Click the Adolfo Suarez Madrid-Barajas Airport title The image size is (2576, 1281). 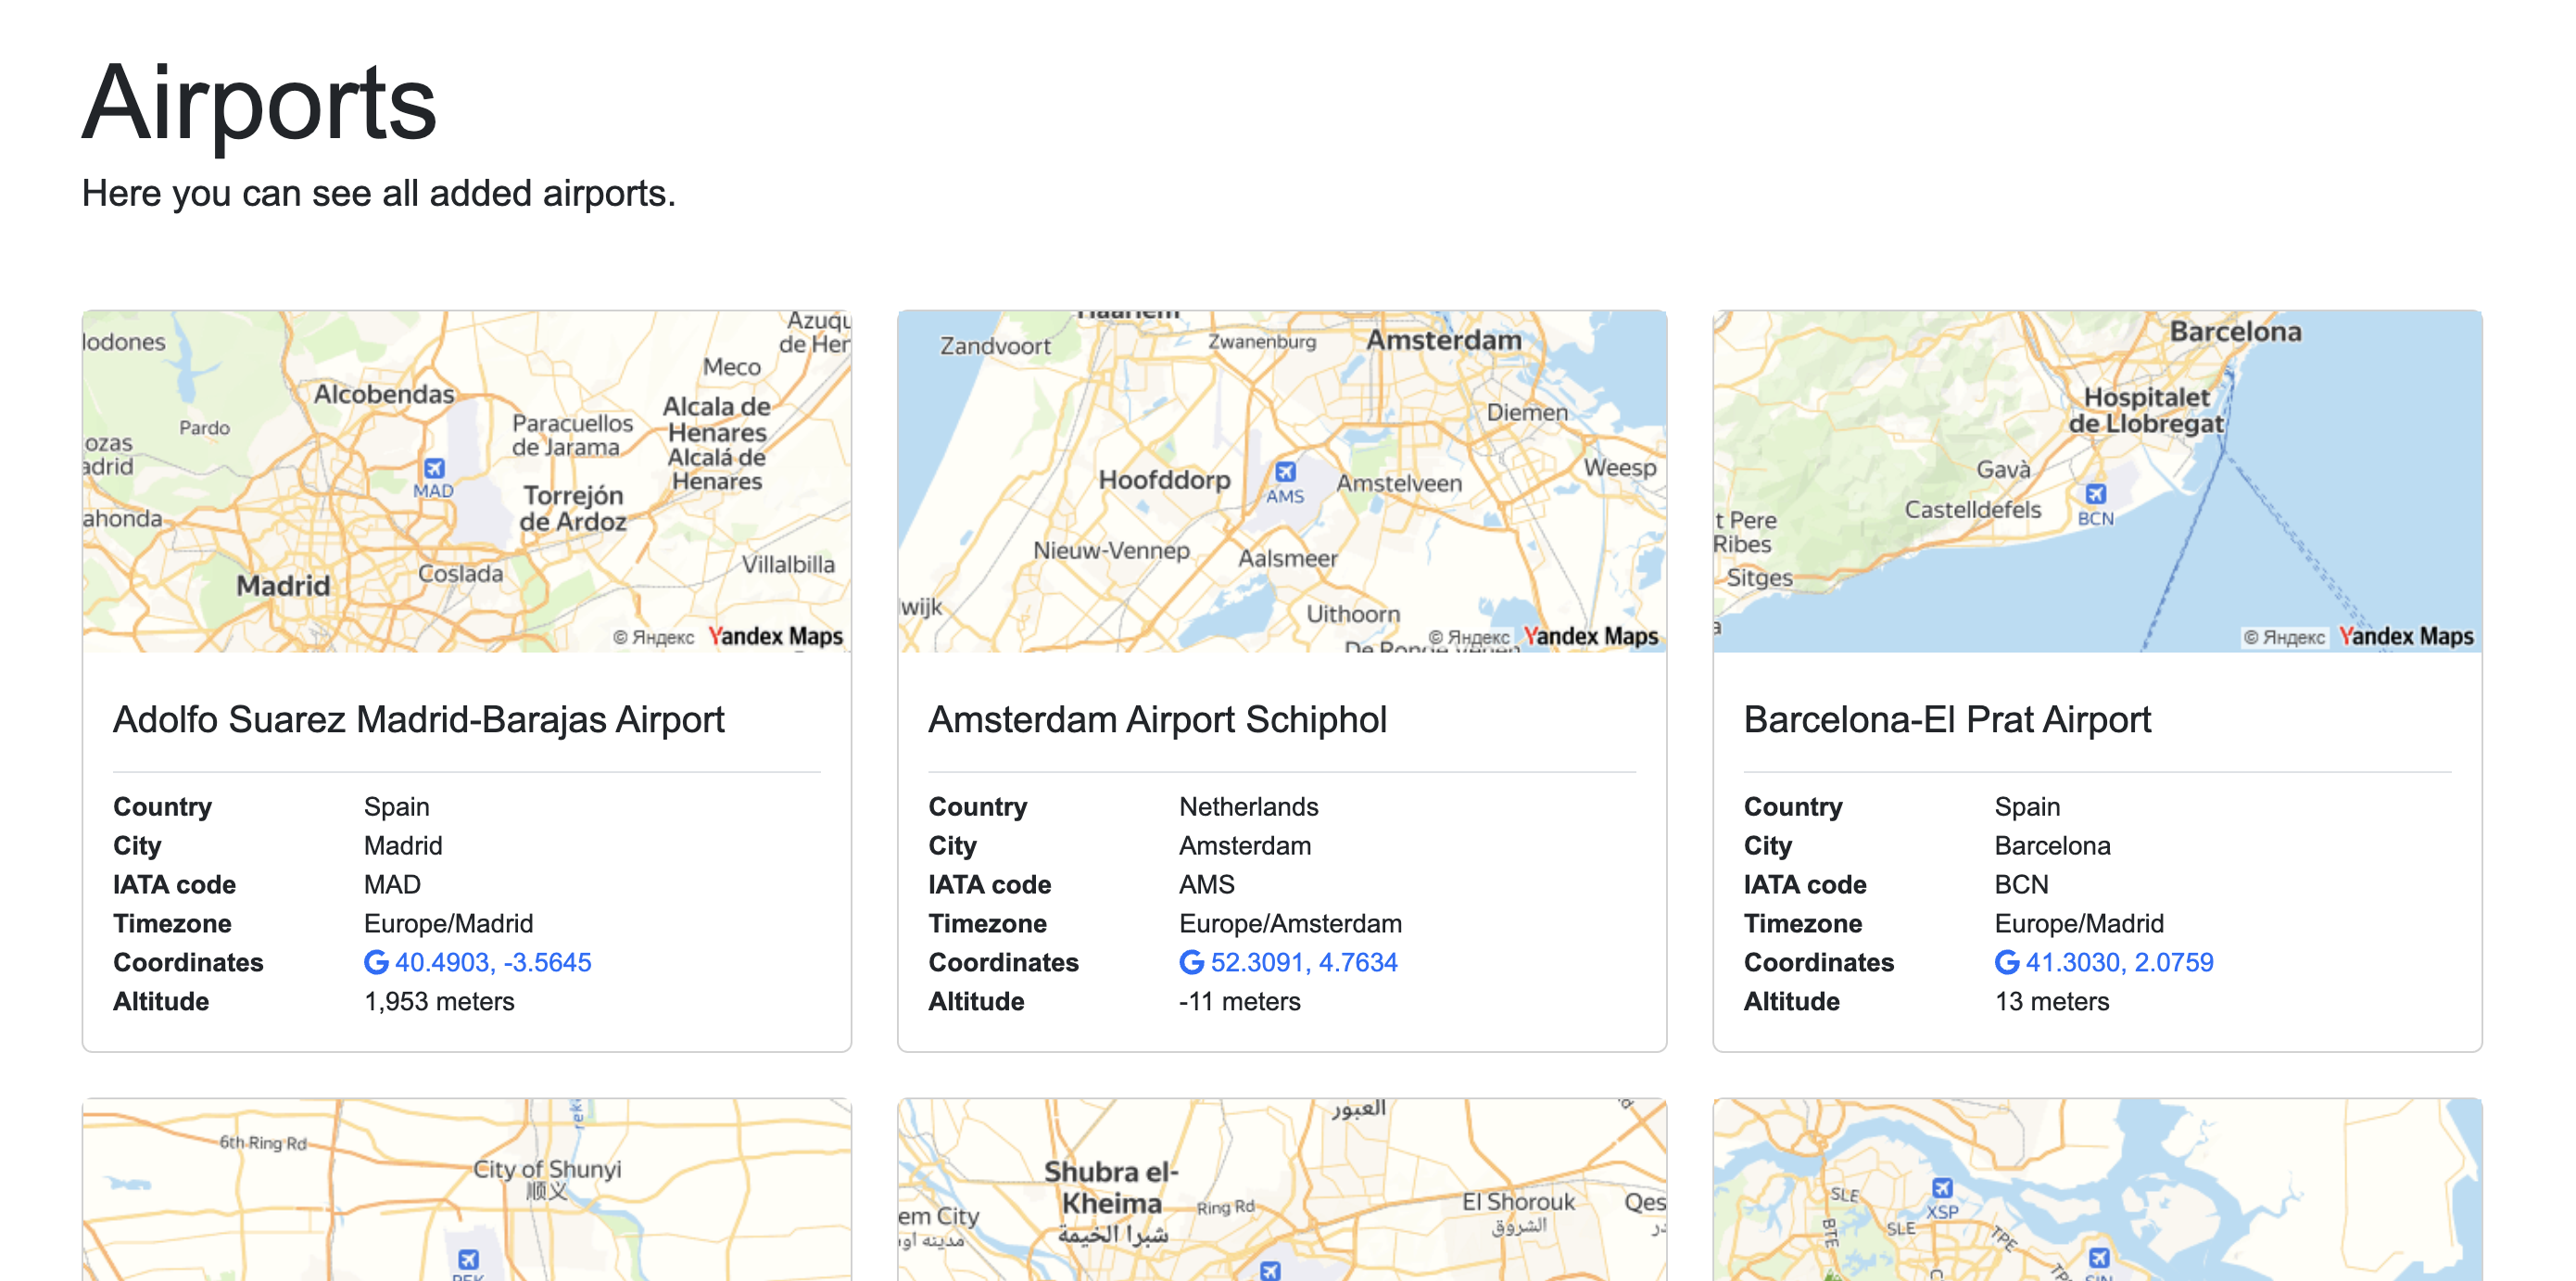[x=420, y=719]
